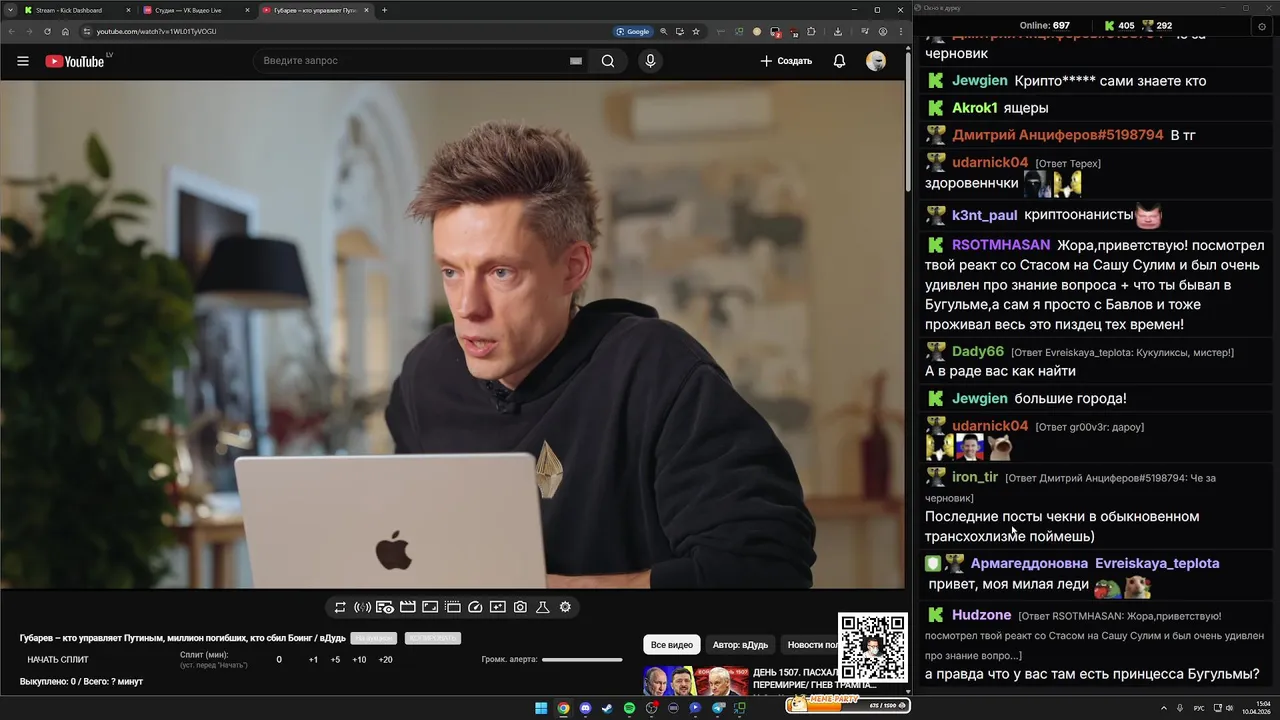Screen dimensions: 1280x720
Task: Add +20 minutes to split
Action: coord(385,660)
